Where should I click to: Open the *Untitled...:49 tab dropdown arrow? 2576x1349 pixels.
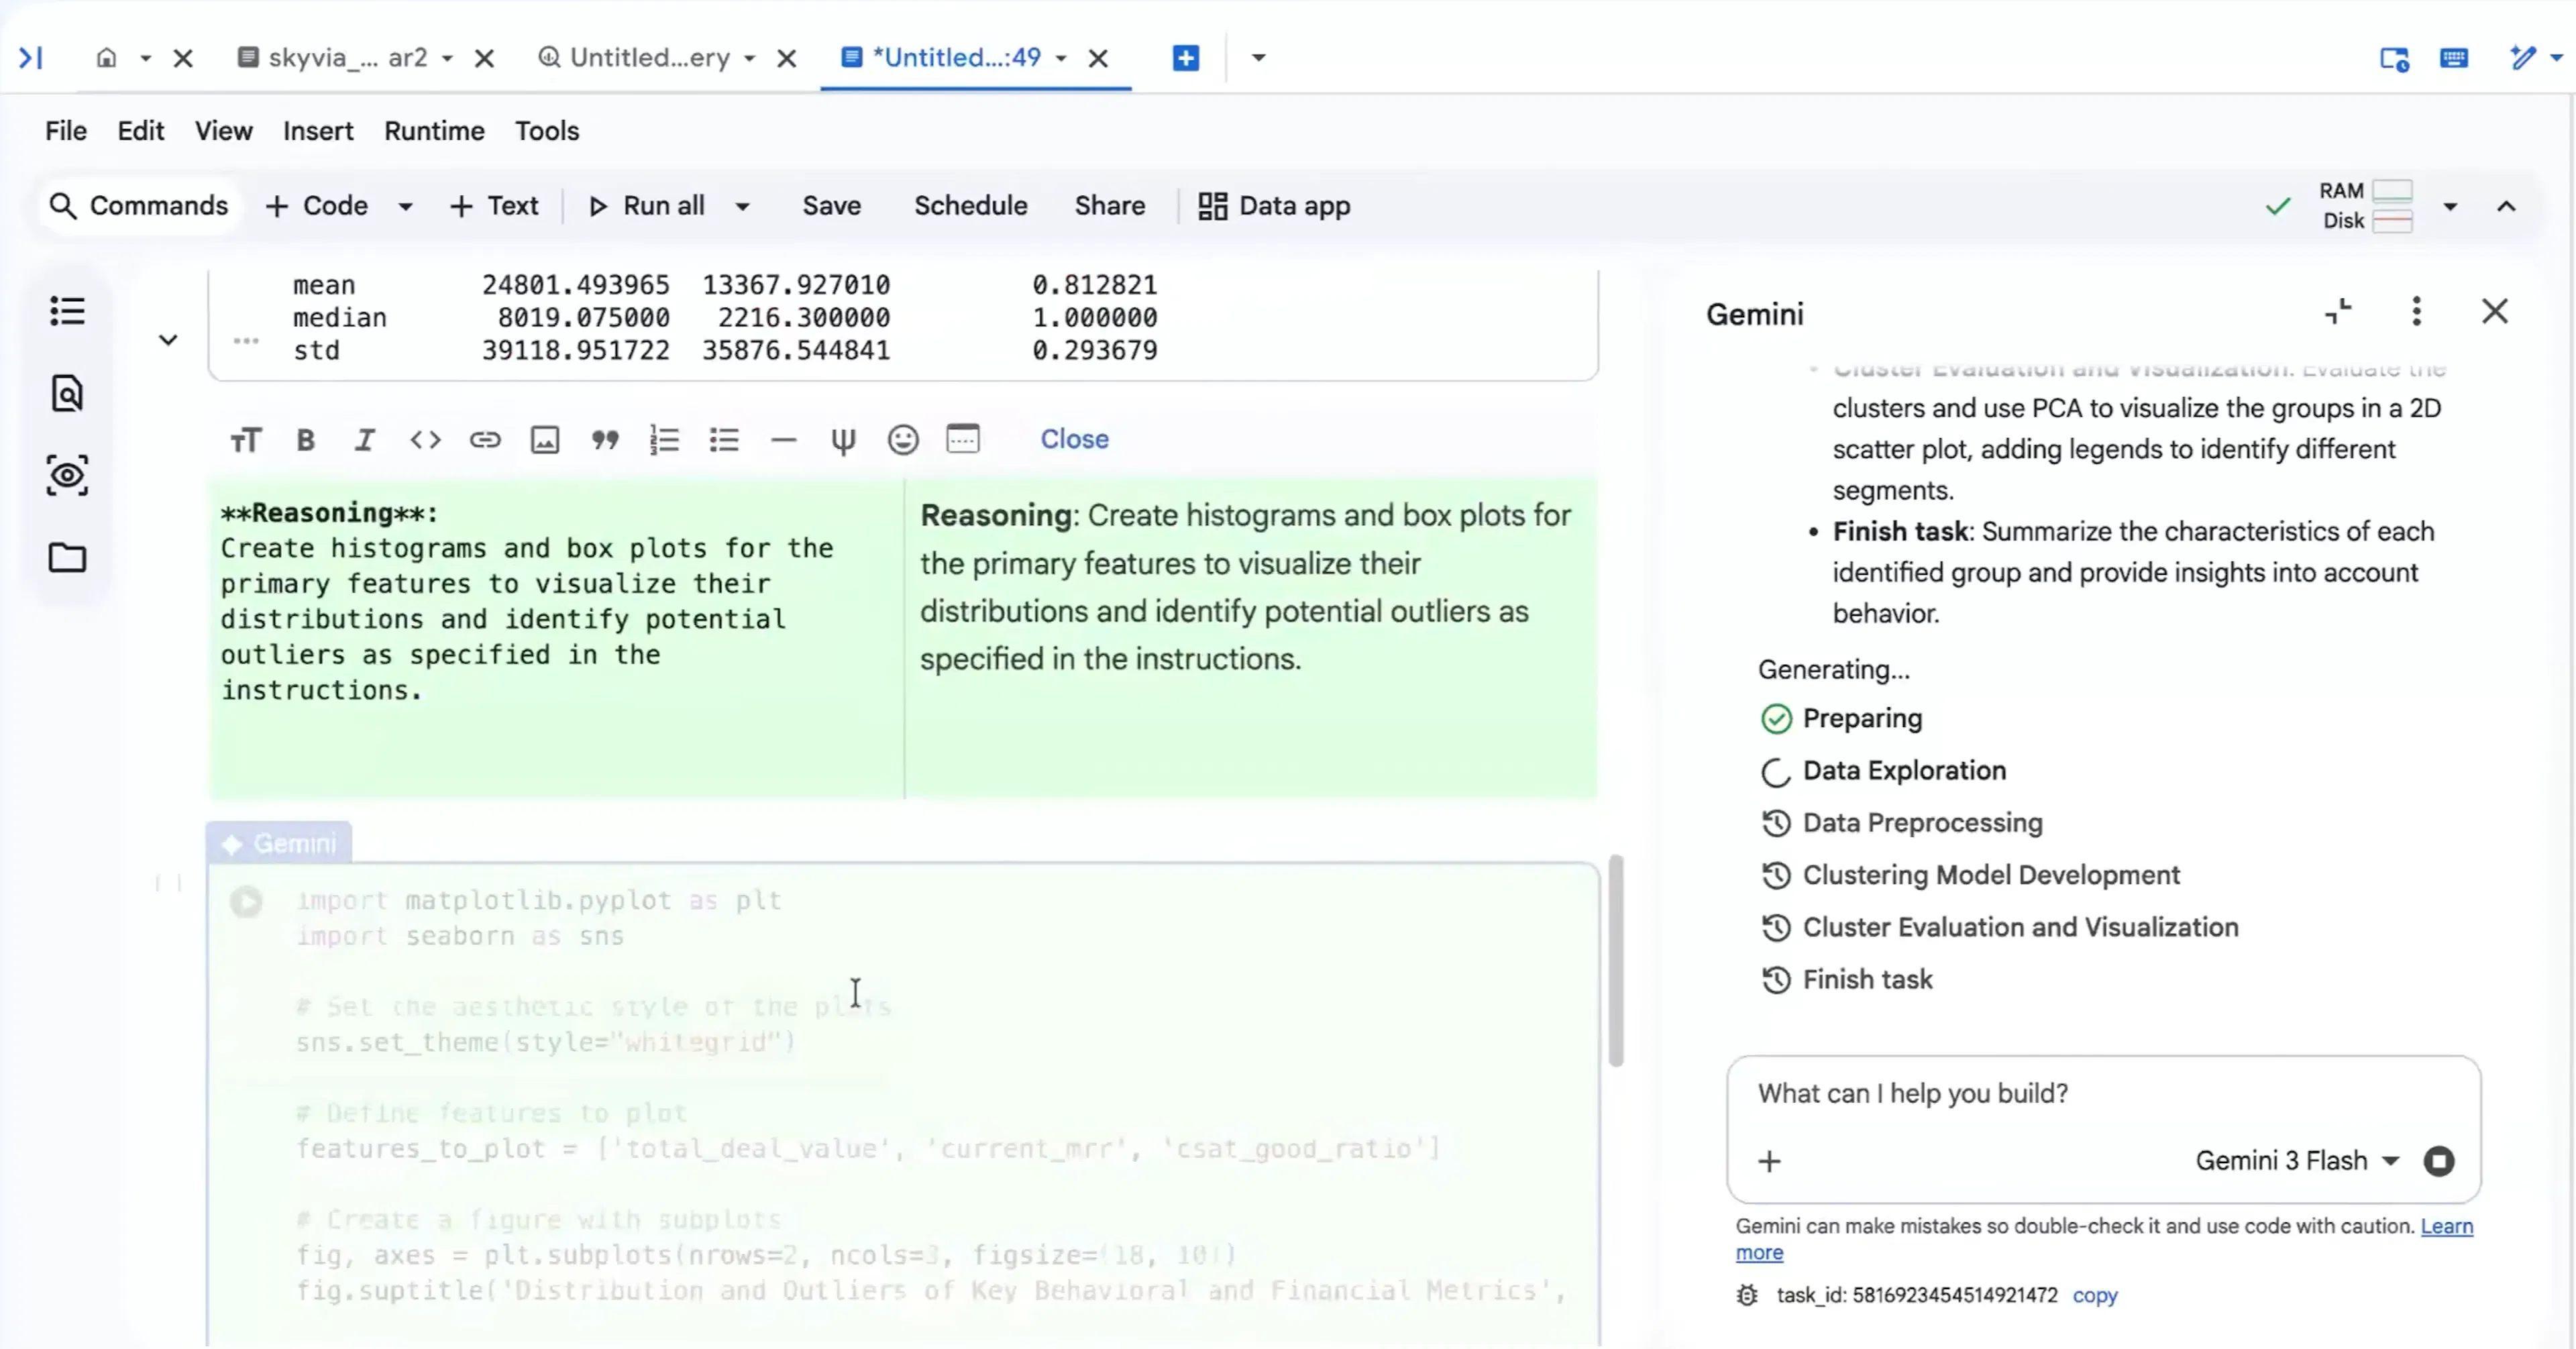point(1061,59)
